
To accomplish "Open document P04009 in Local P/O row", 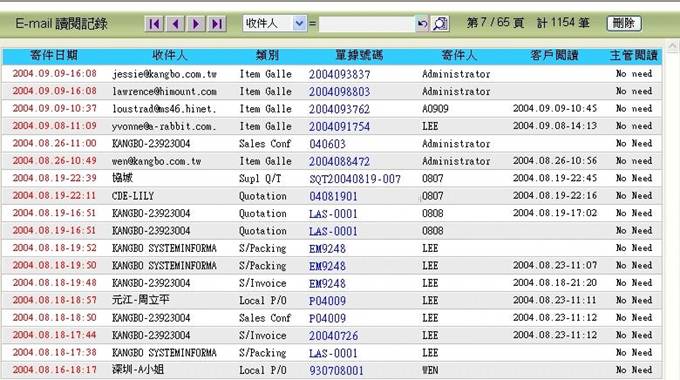I will pos(327,301).
